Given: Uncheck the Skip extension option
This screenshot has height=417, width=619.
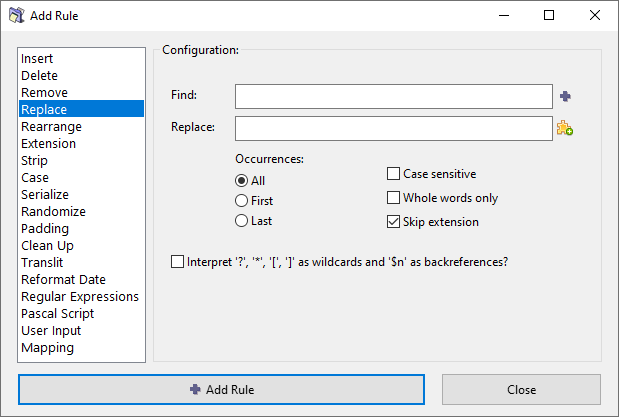Looking at the screenshot, I should 394,222.
